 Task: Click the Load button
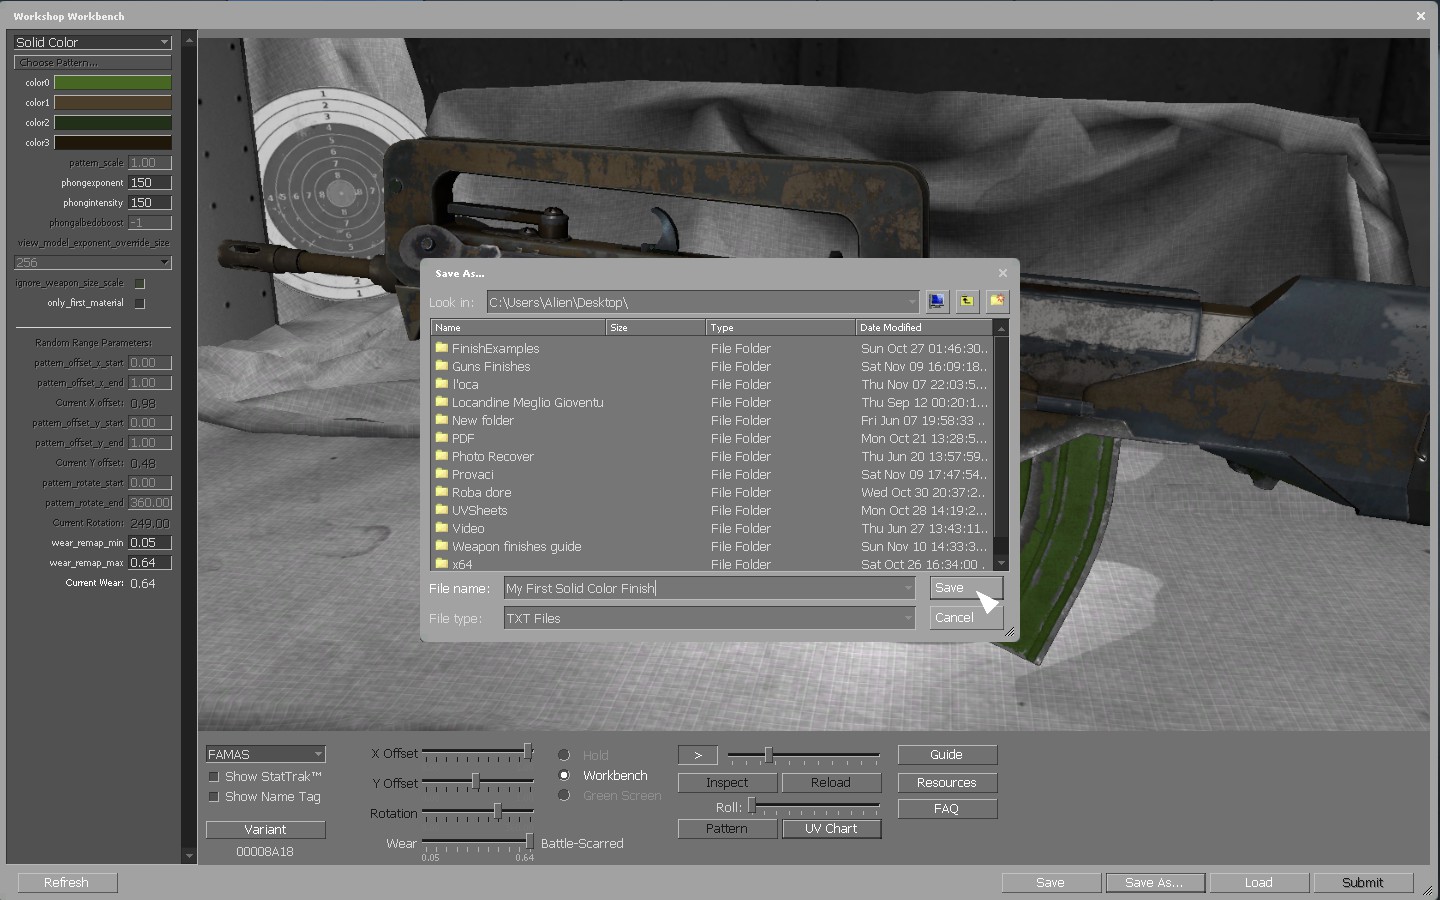click(x=1259, y=883)
